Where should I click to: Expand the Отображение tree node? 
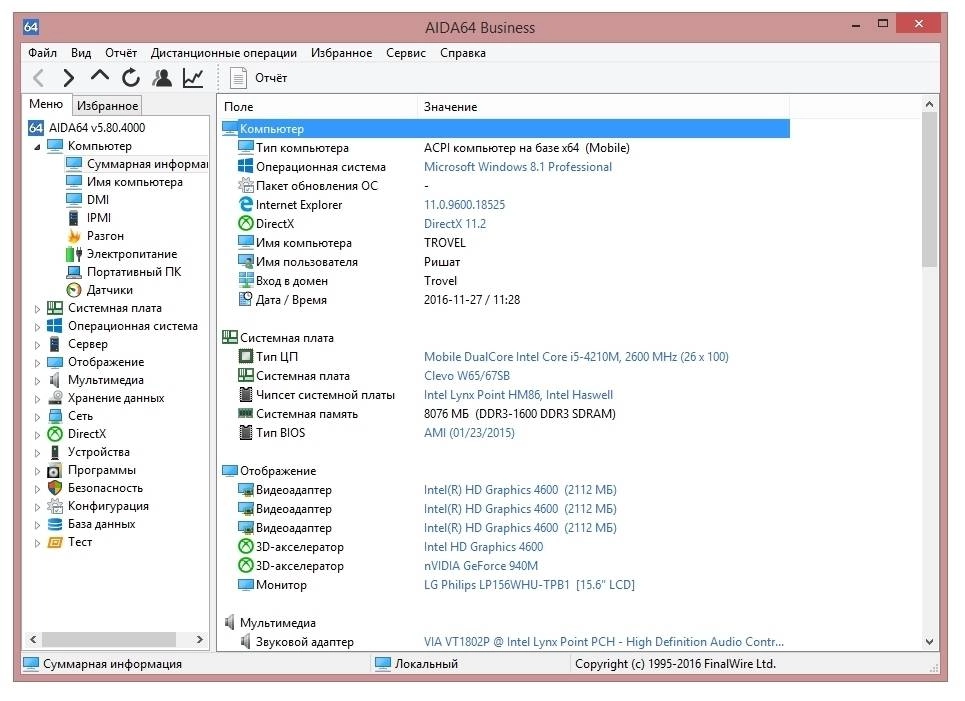tap(37, 363)
